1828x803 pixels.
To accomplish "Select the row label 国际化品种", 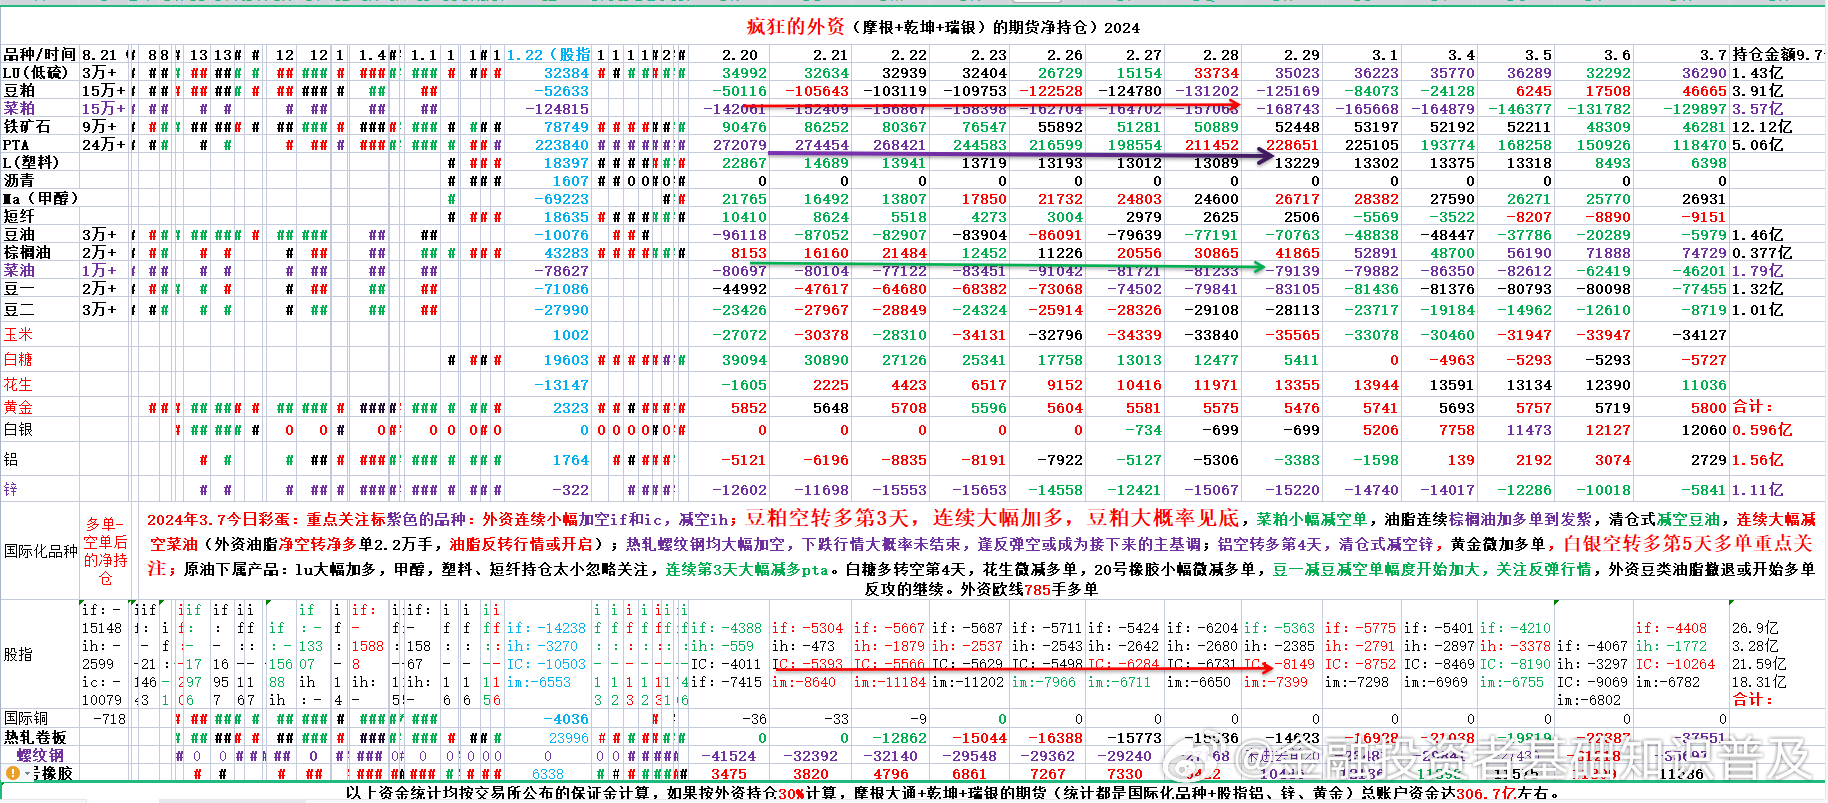I will 41,551.
